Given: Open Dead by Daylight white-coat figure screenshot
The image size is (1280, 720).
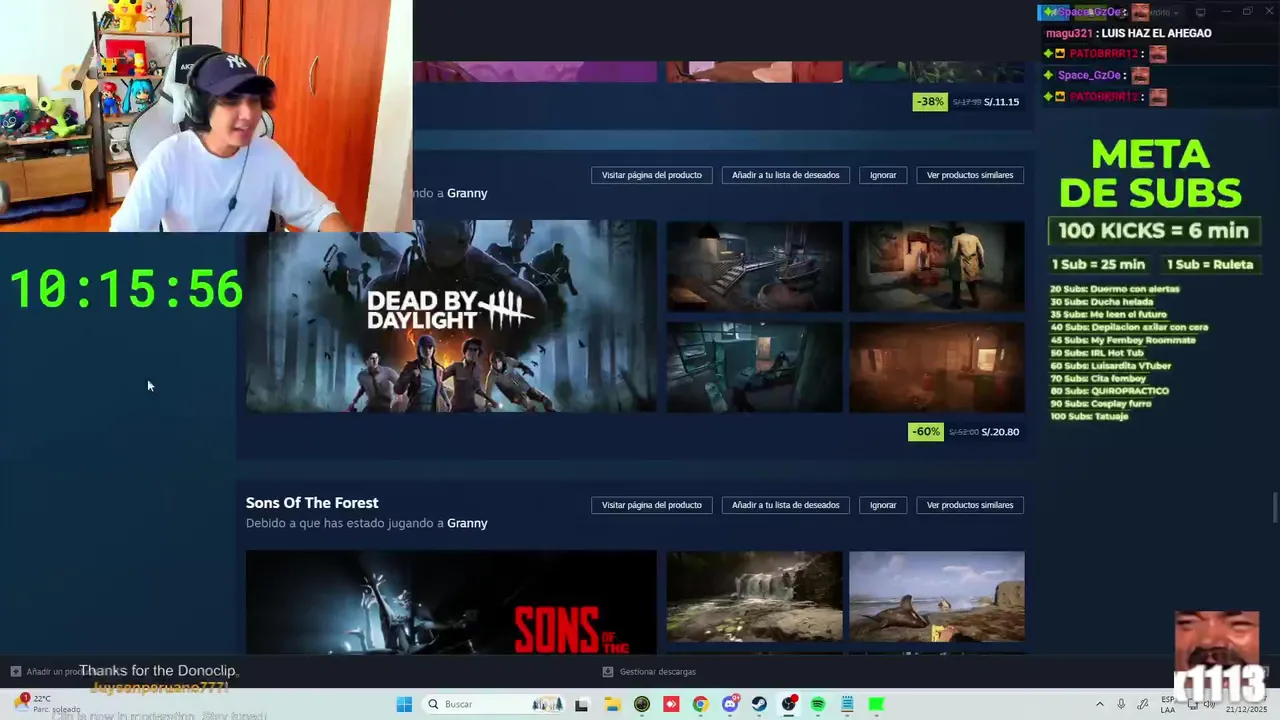Looking at the screenshot, I should pyautogui.click(x=937, y=266).
